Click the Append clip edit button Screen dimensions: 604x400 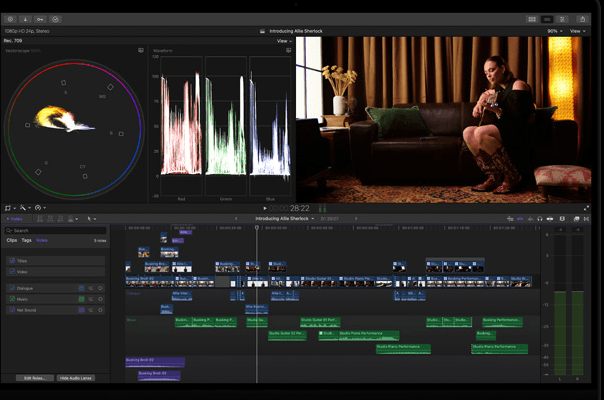[x=60, y=219]
